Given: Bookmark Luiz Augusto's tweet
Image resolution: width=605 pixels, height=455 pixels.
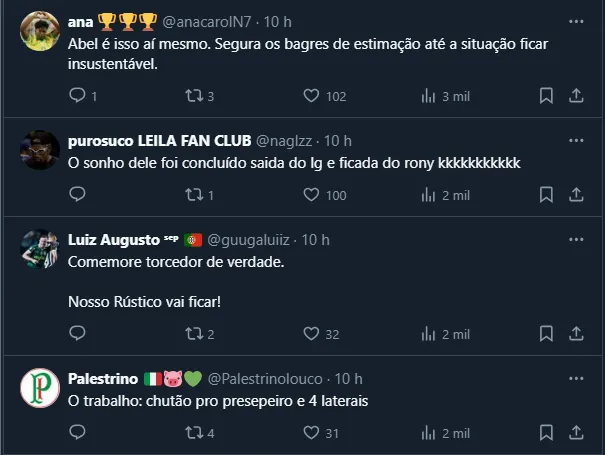Looking at the screenshot, I should (546, 334).
